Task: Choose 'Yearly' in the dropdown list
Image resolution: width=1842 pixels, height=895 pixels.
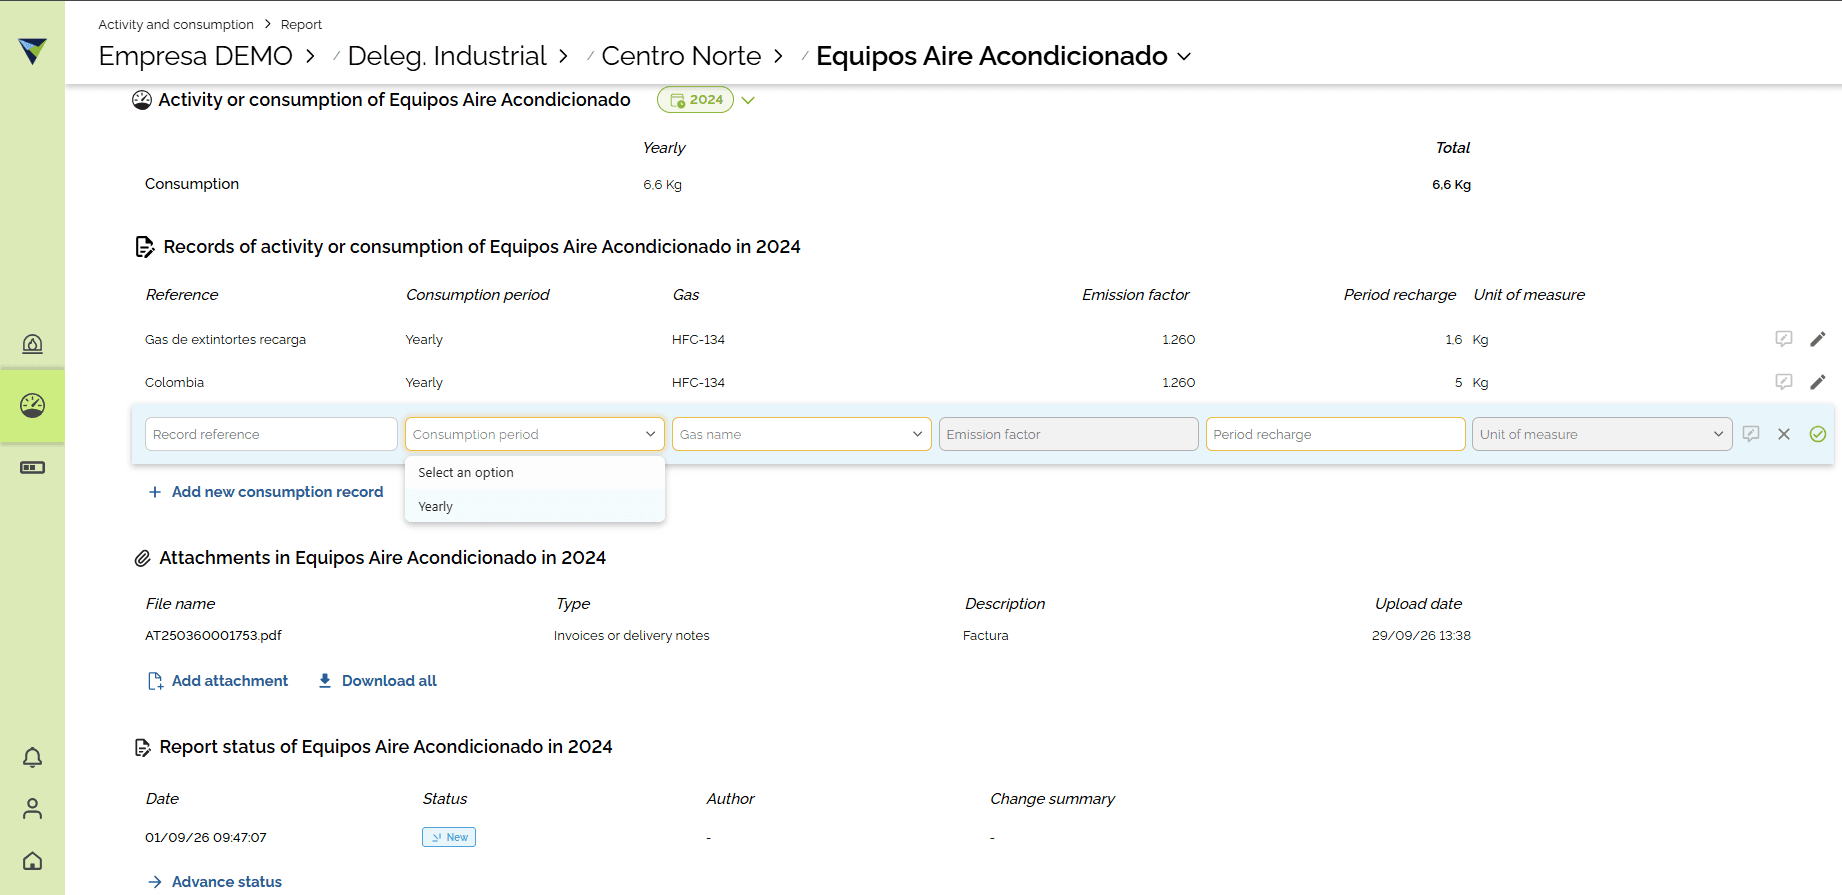Action: pos(535,507)
